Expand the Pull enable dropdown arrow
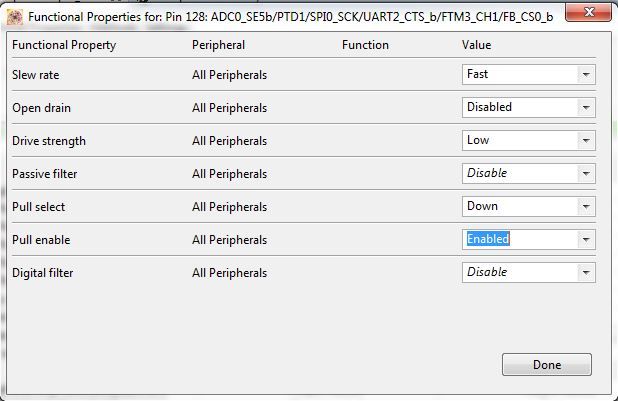618x401 pixels. pos(585,240)
